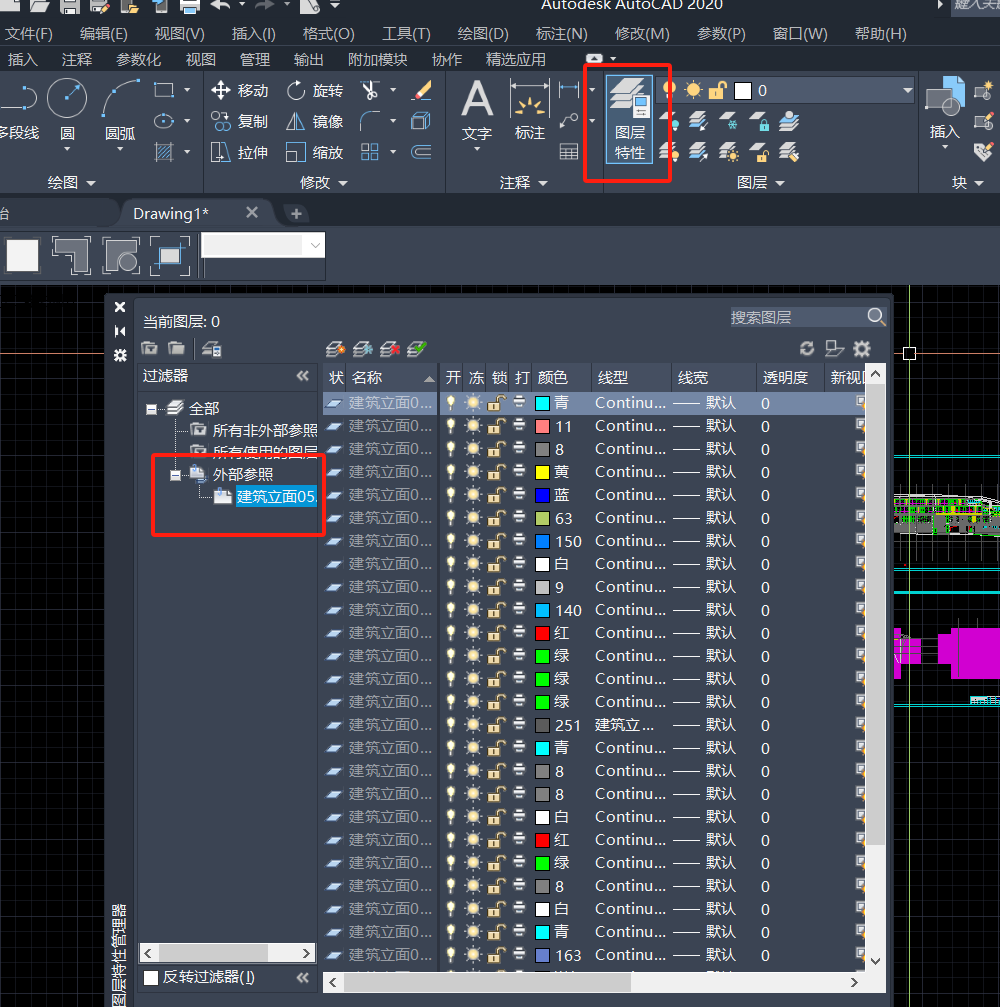
Task: Toggle lock on the layer with color 11
Action: (x=496, y=426)
